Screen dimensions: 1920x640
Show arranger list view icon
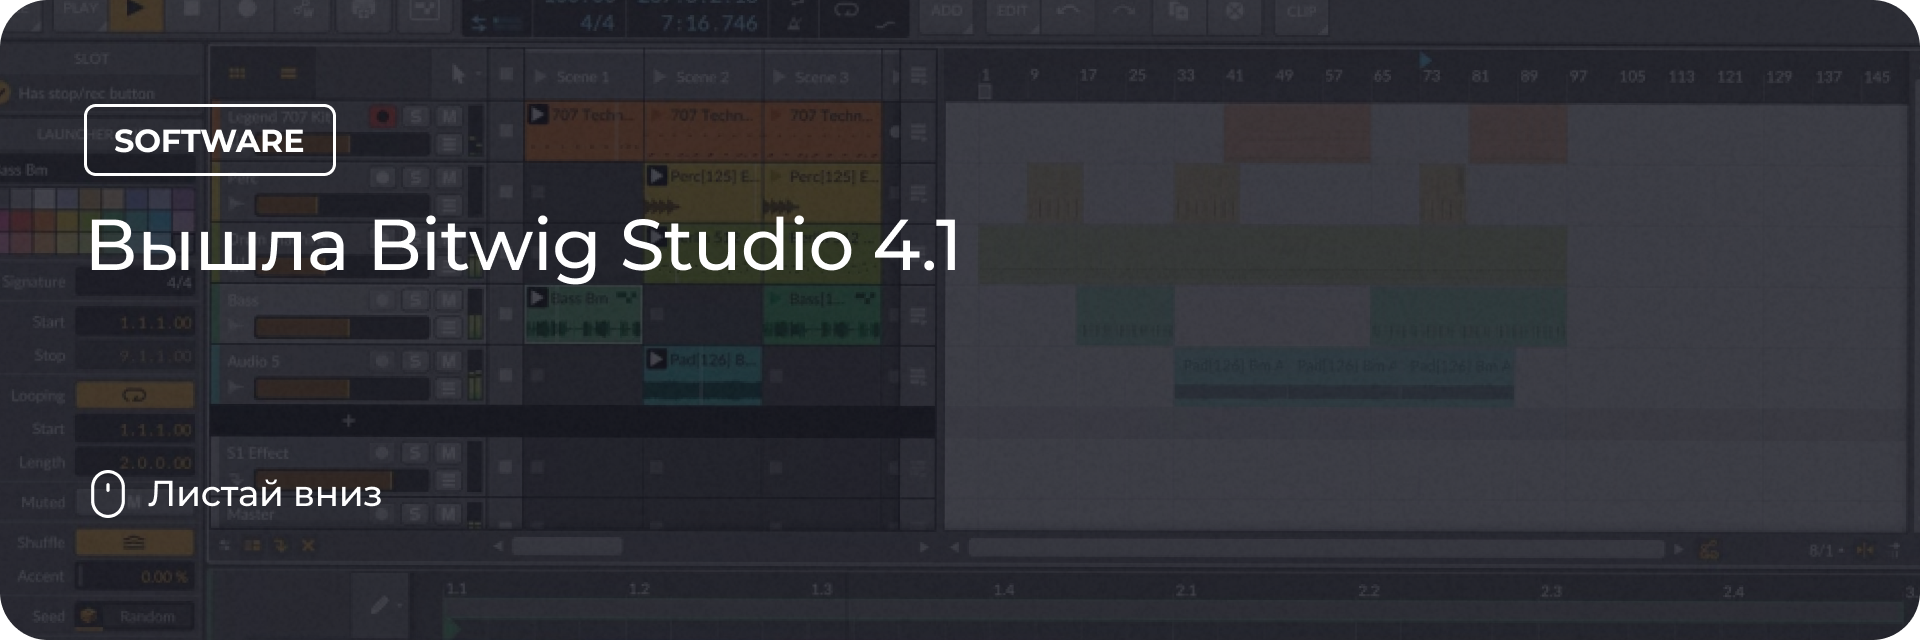(288, 73)
